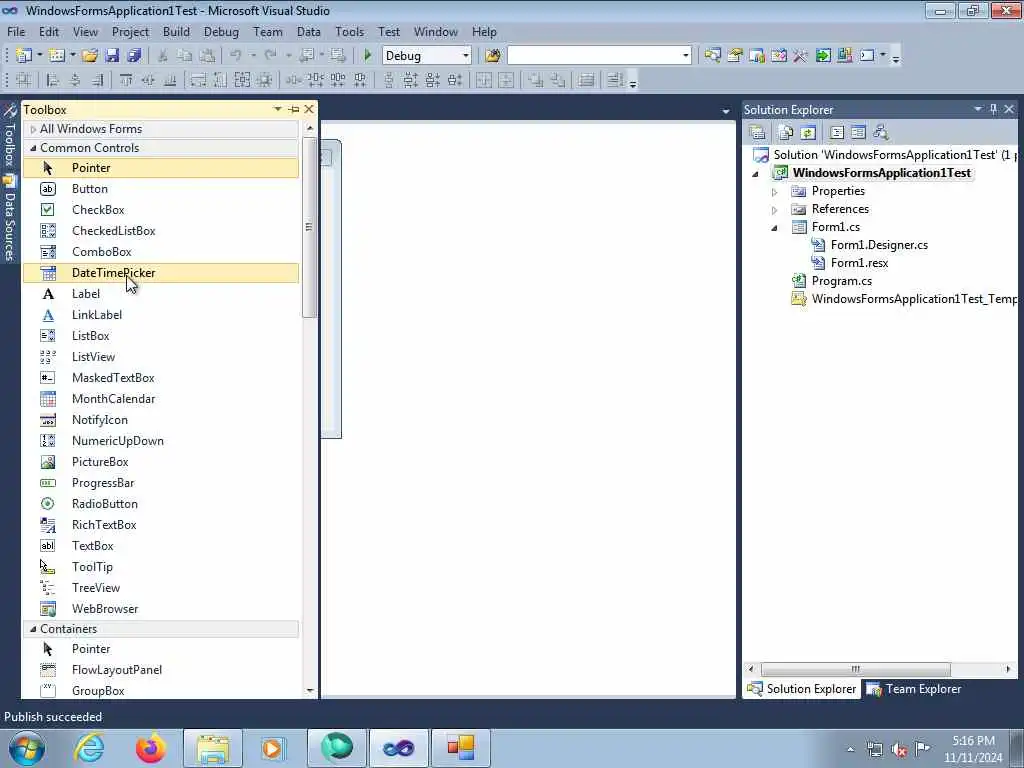The height and width of the screenshot is (768, 1024).
Task: Select the ComboBox control in Toolbox
Action: pos(161,251)
